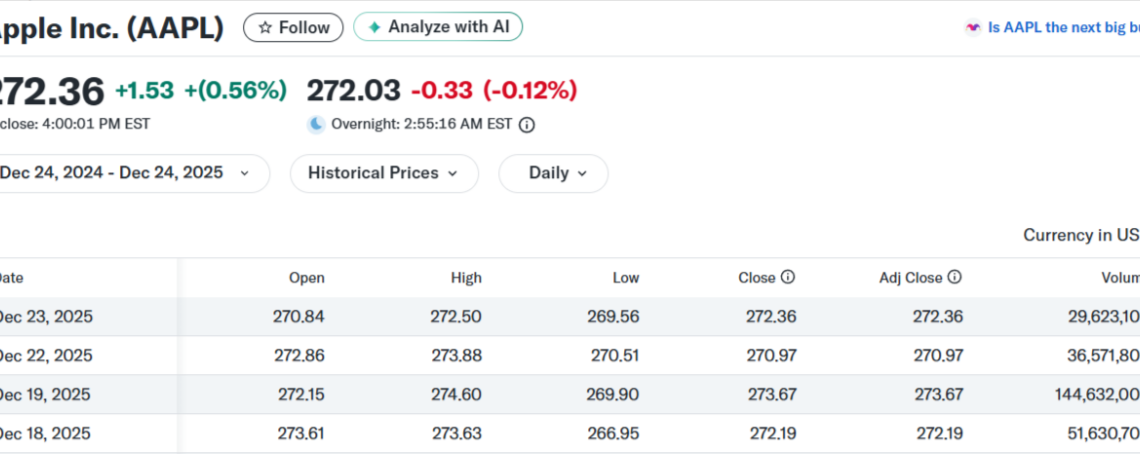Click the green percentage +(0.56%)
This screenshot has height=454, width=1140.
(236, 90)
